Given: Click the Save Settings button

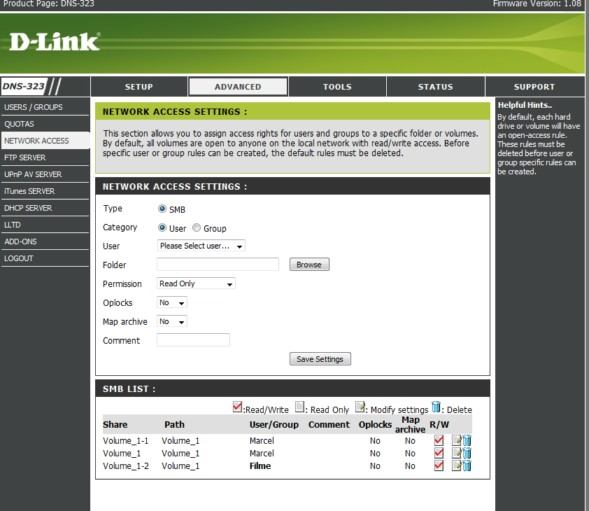Looking at the screenshot, I should tap(320, 359).
